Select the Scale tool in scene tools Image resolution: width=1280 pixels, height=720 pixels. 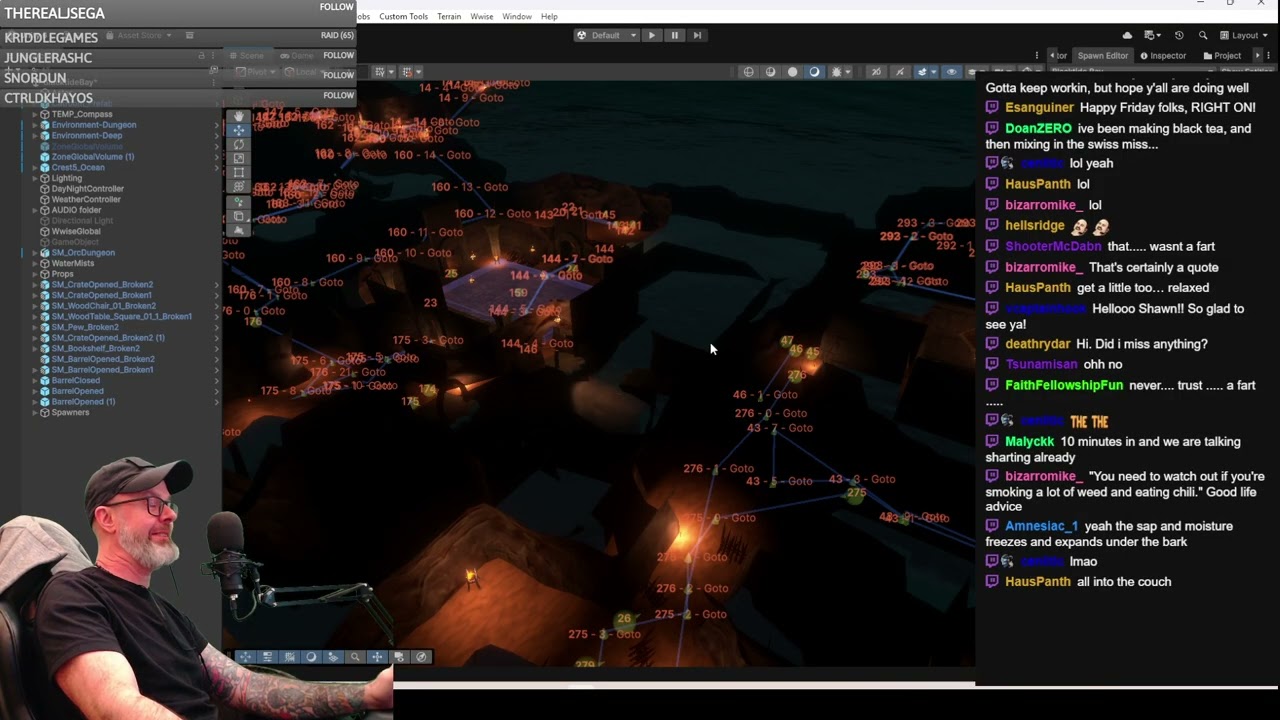click(238, 158)
